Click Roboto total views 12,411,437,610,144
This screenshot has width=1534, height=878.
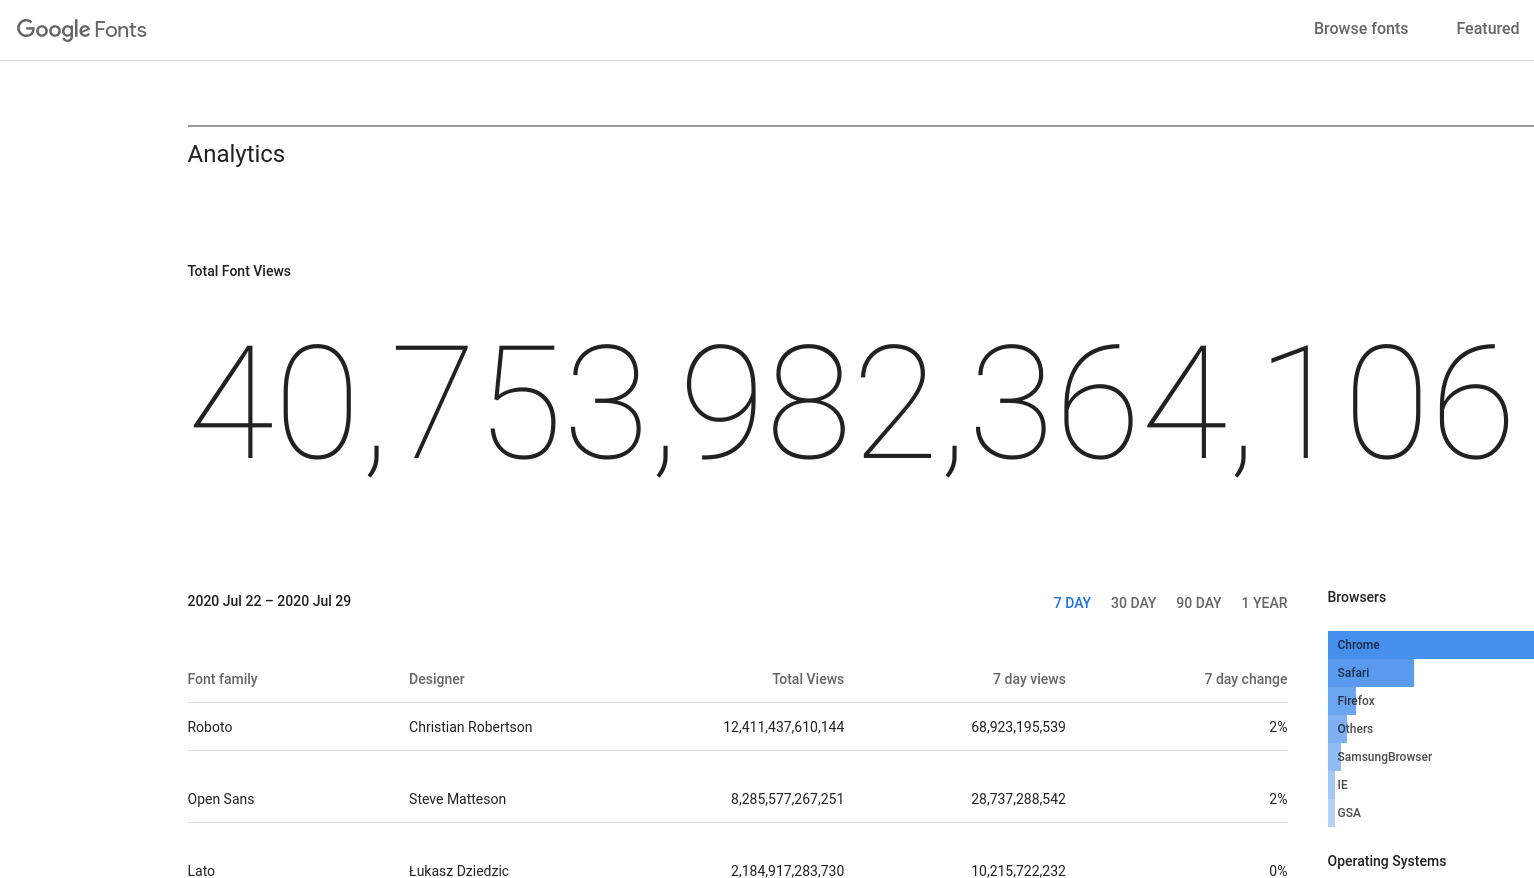coord(783,727)
